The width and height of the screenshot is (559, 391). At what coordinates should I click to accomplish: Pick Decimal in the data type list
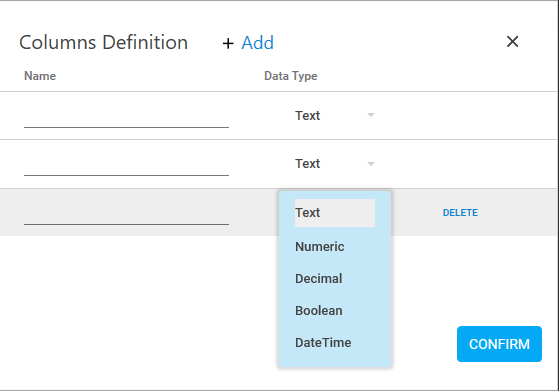(318, 278)
